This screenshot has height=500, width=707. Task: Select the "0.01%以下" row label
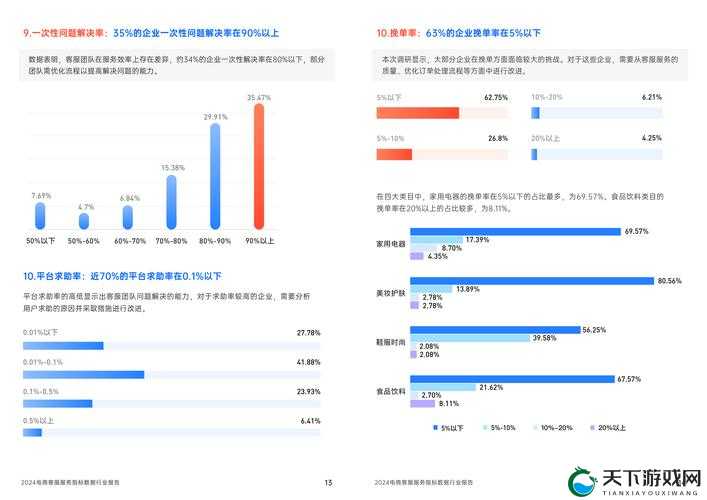coord(40,332)
